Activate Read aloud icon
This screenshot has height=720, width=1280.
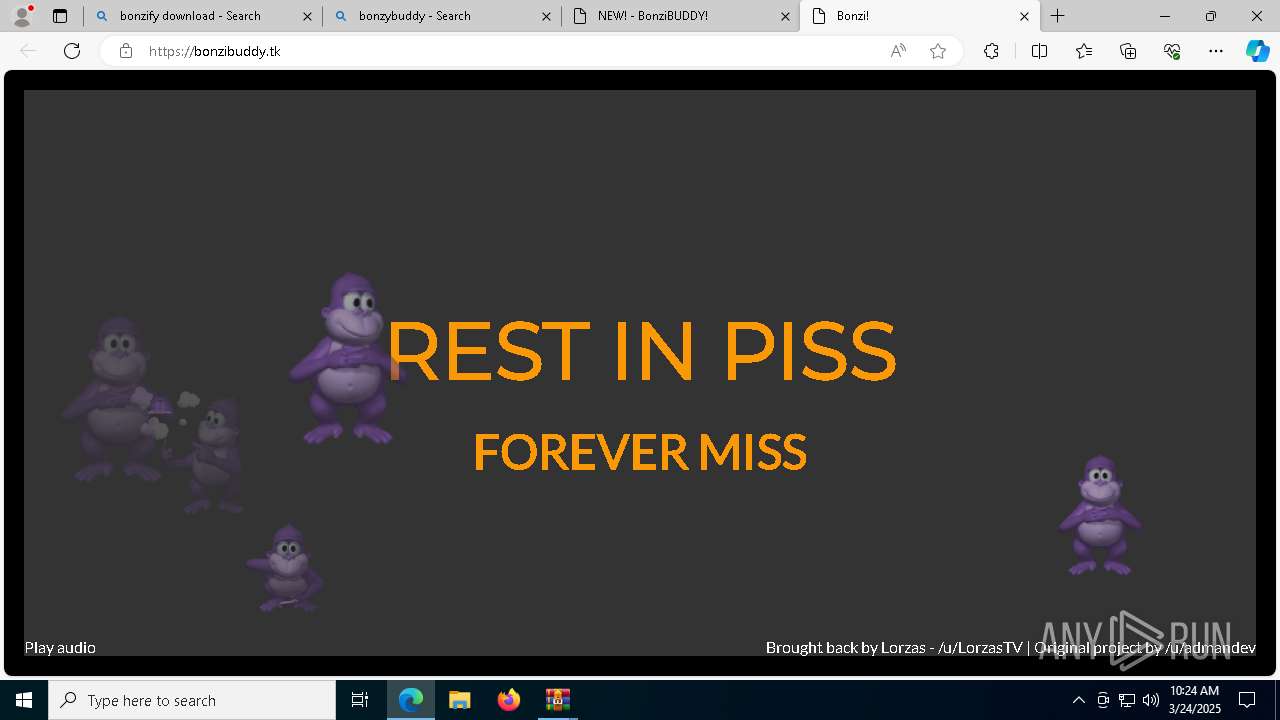point(898,51)
